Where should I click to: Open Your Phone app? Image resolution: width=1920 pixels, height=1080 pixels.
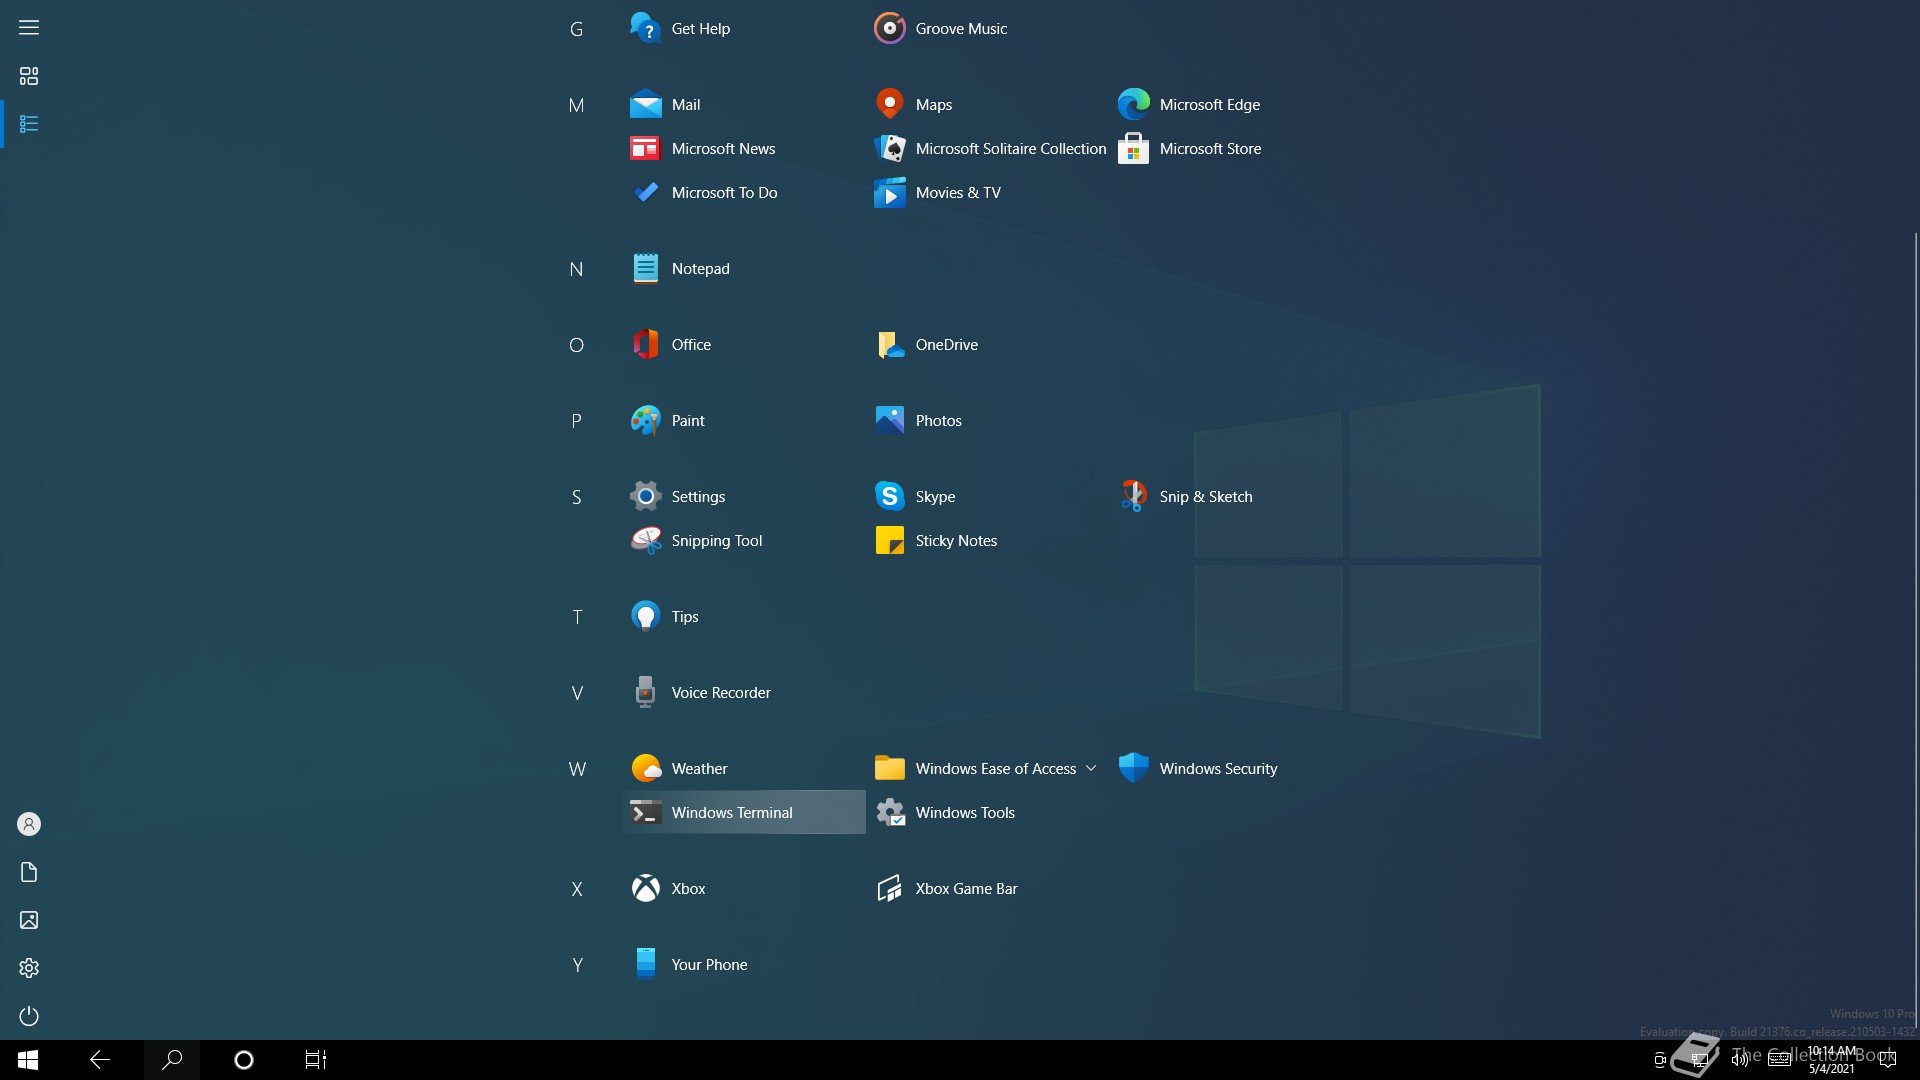743,964
